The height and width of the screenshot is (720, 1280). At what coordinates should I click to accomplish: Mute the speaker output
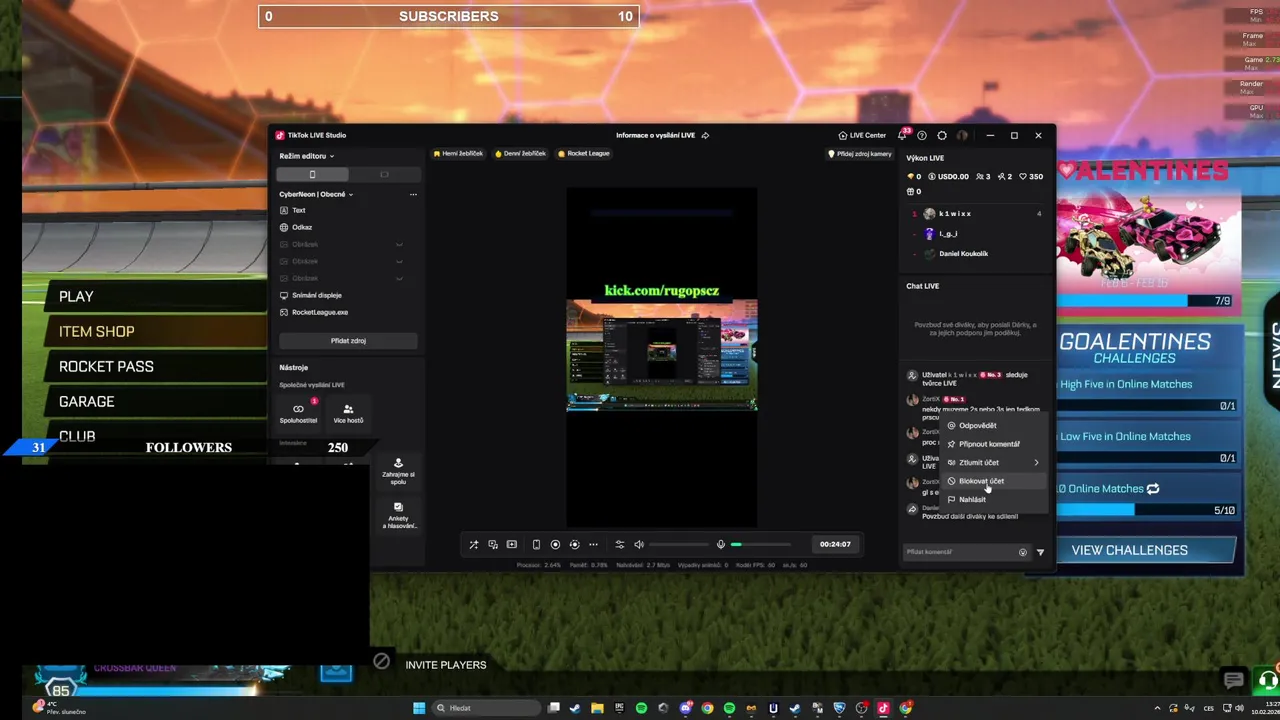coord(639,544)
